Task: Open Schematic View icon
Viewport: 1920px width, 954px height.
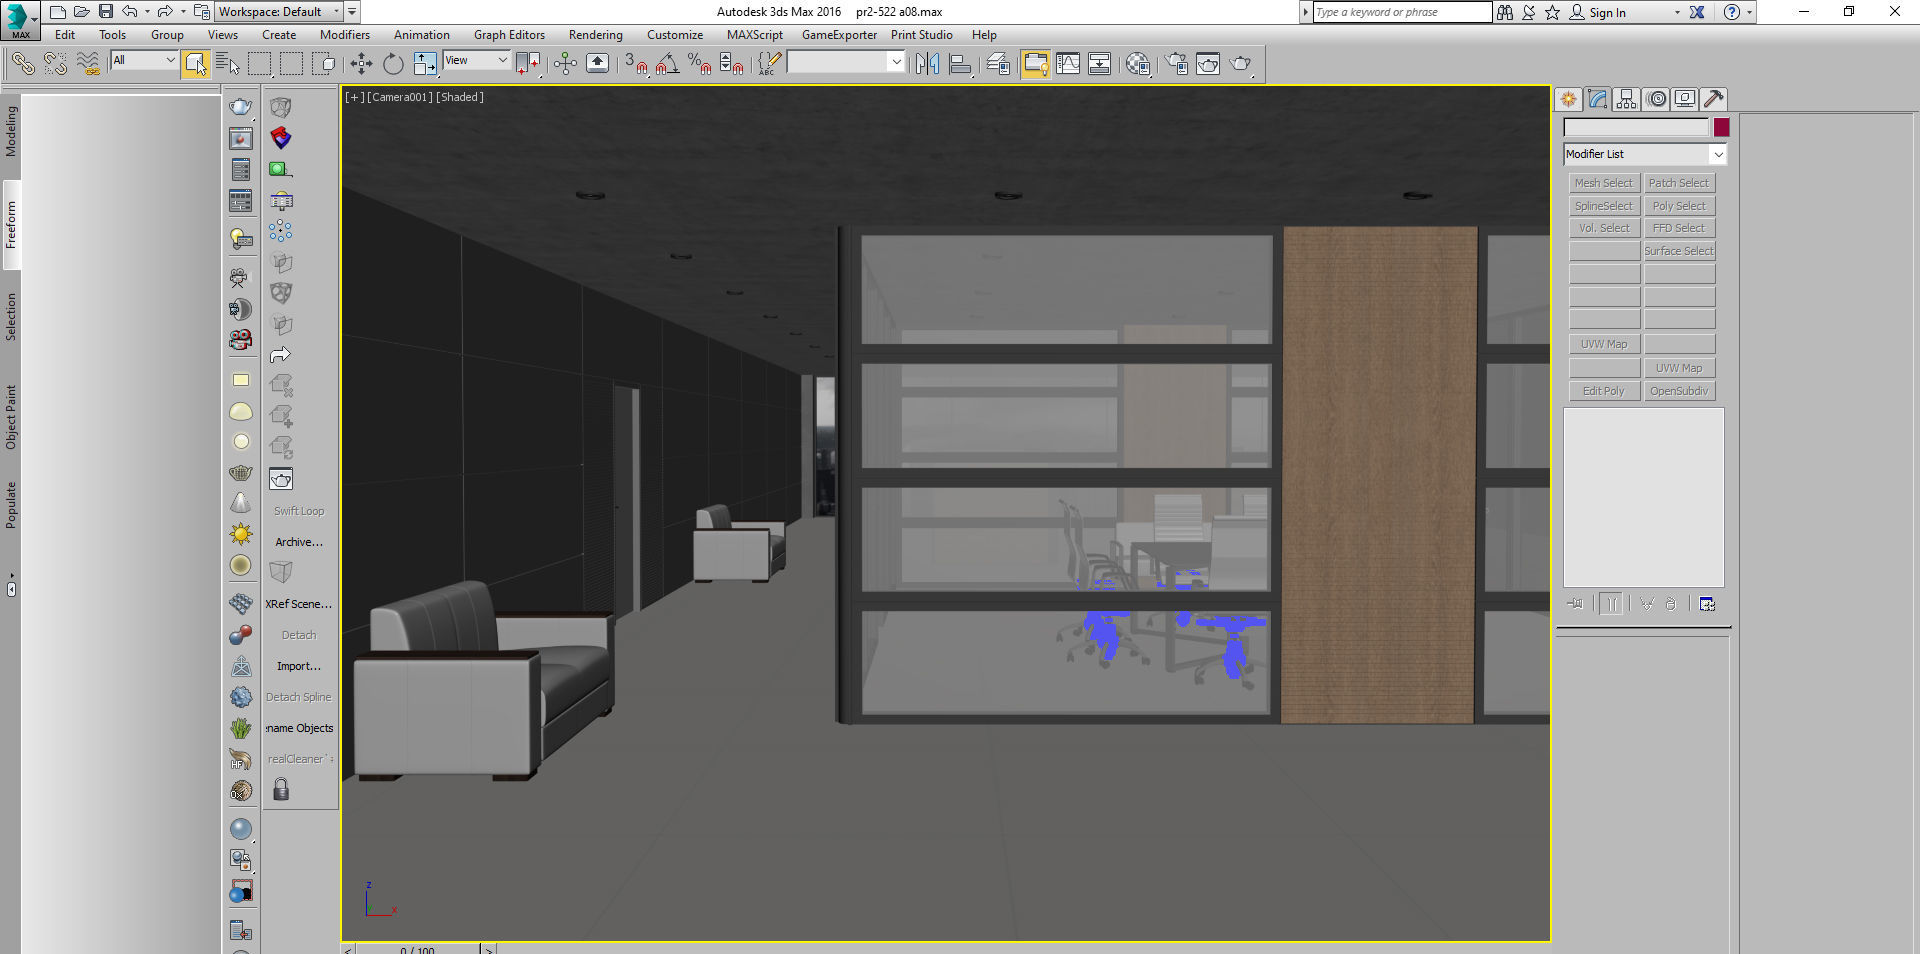Action: 1099,64
